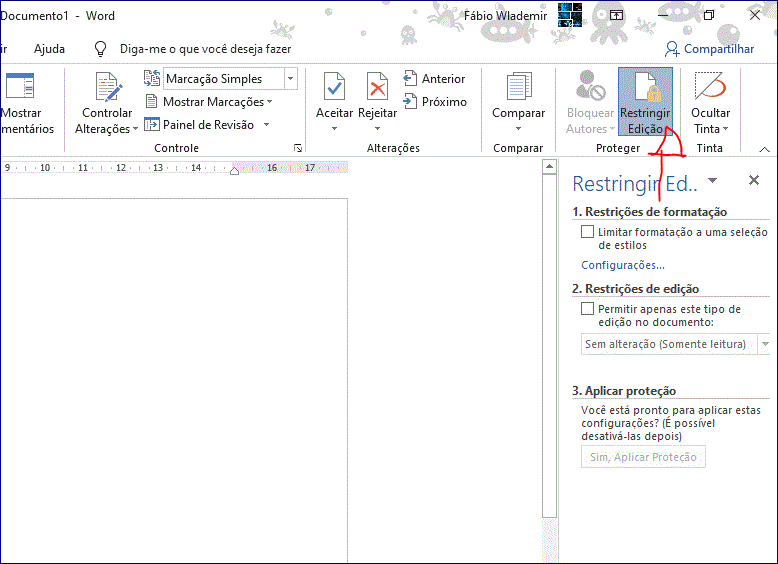Click the 2. Restrições de edição heading

tap(635, 289)
